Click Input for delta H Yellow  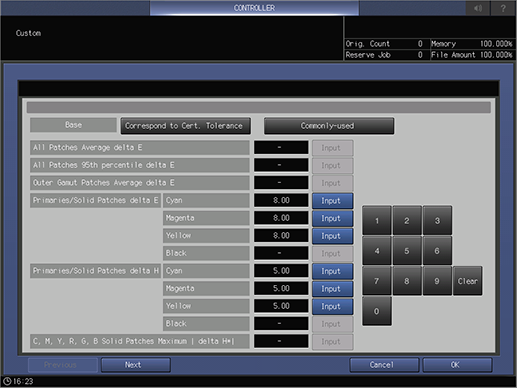tap(332, 306)
